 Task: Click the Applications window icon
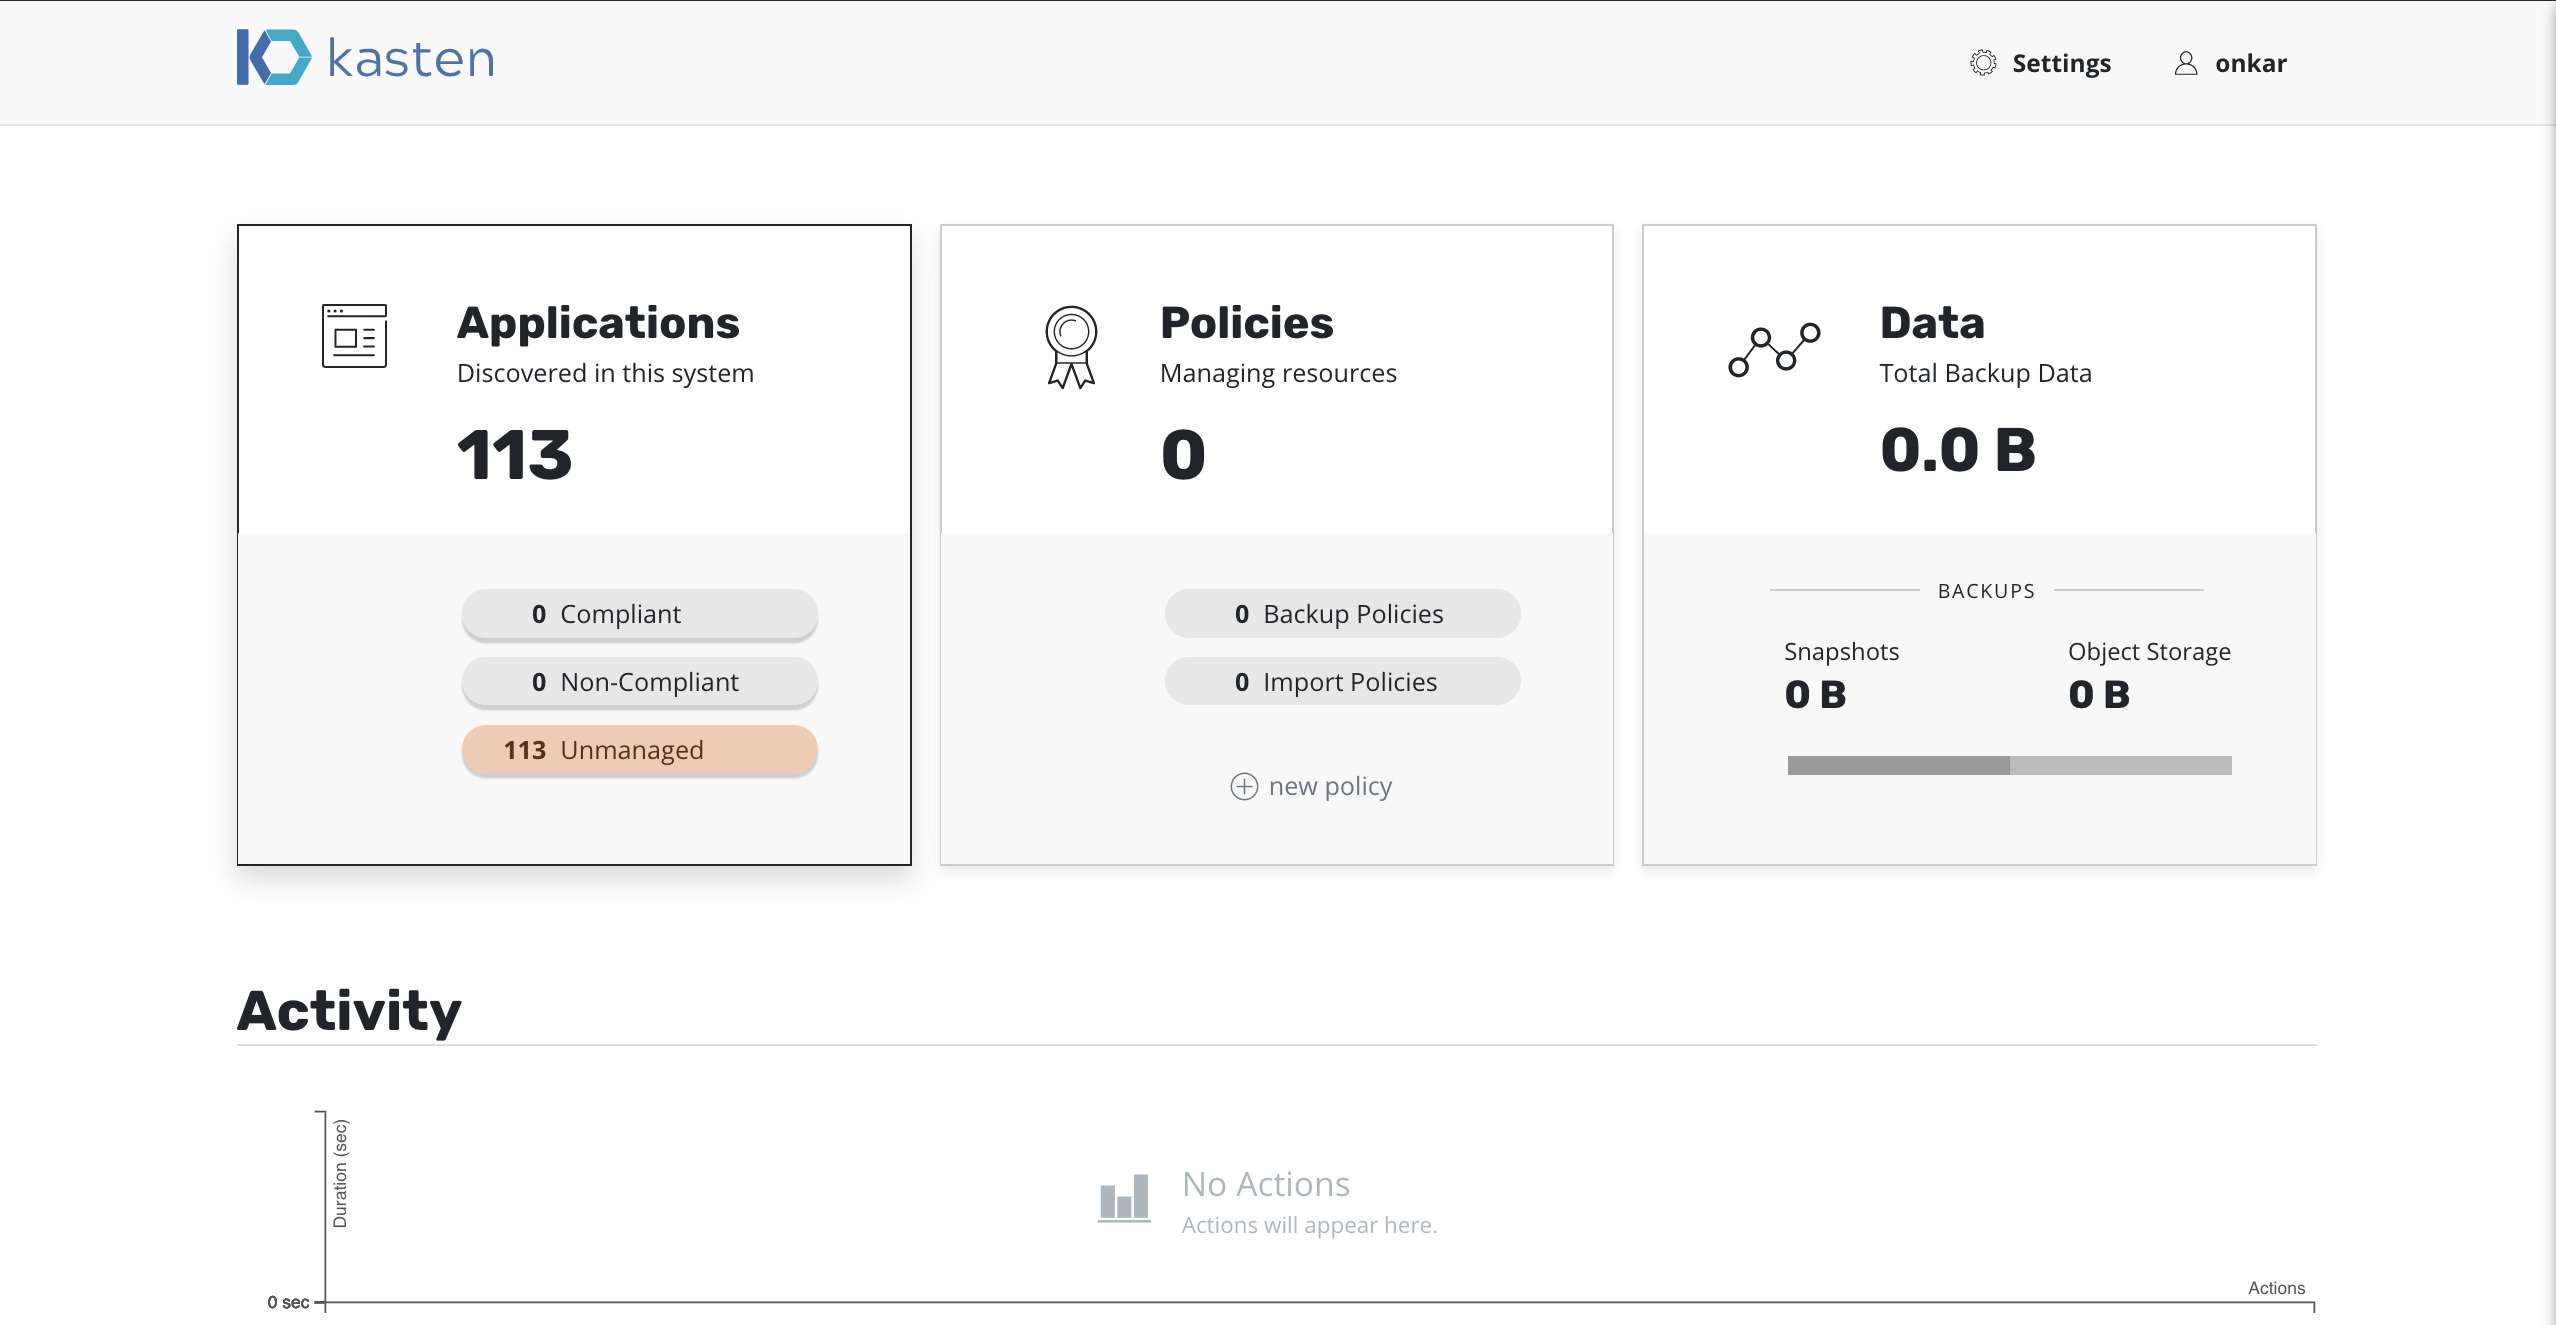[354, 336]
